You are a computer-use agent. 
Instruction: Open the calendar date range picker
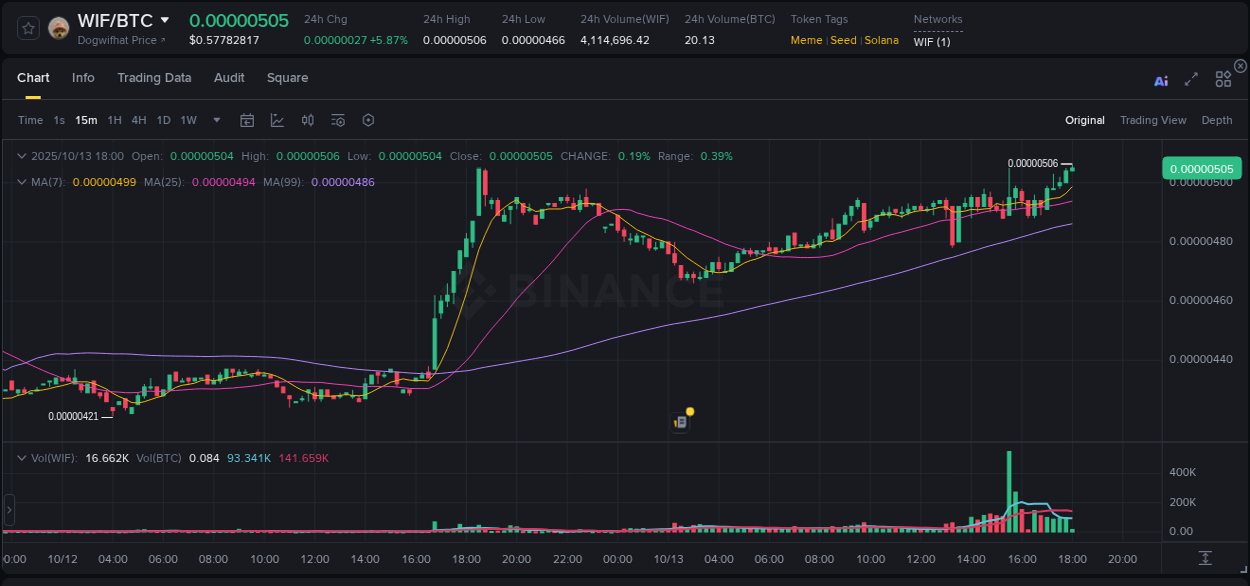(247, 119)
